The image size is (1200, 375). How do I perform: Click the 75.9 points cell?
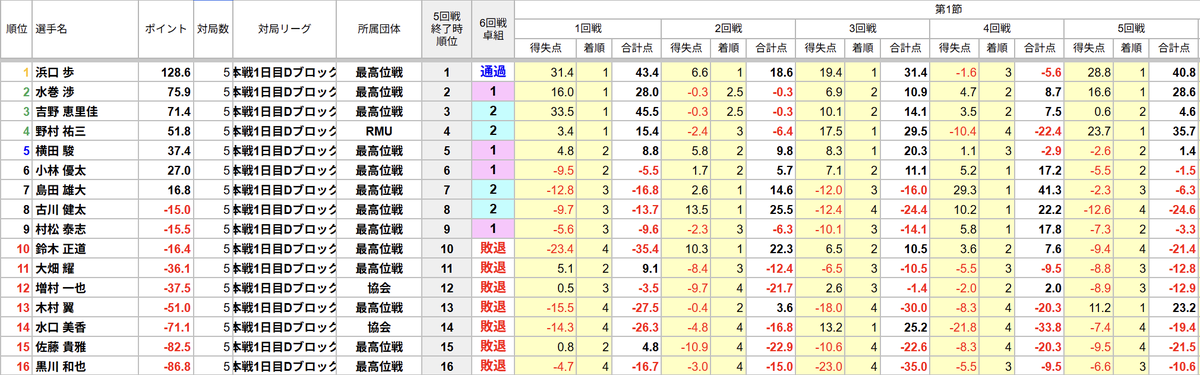[x=165, y=91]
